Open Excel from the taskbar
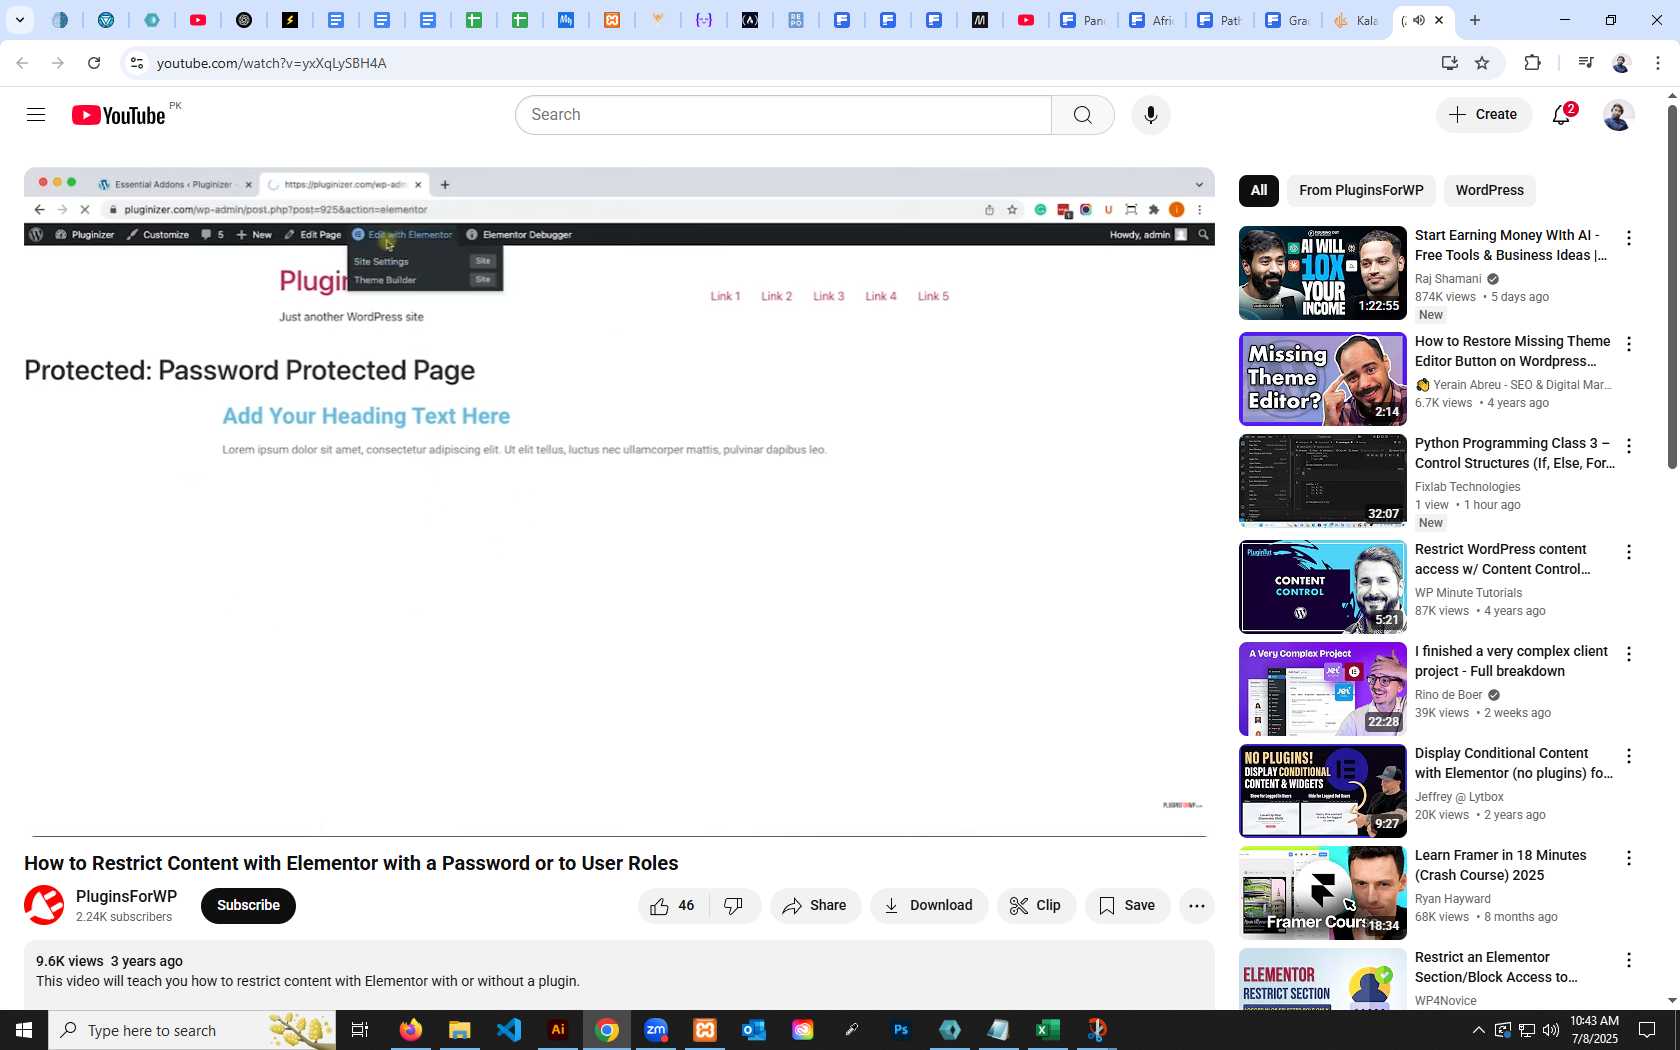This screenshot has width=1680, height=1050. point(1048,1030)
